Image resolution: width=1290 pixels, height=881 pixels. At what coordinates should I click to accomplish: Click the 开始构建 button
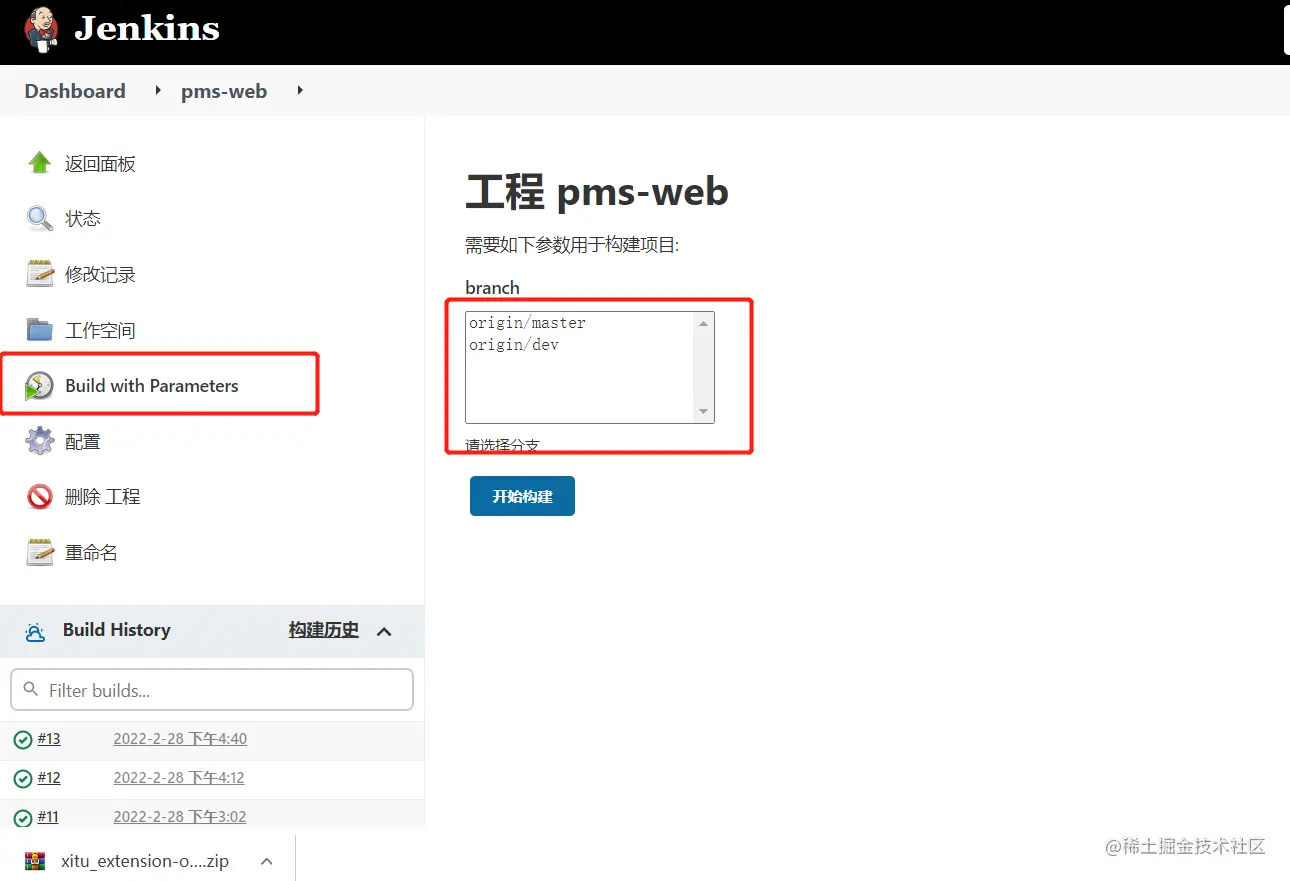pyautogui.click(x=522, y=496)
